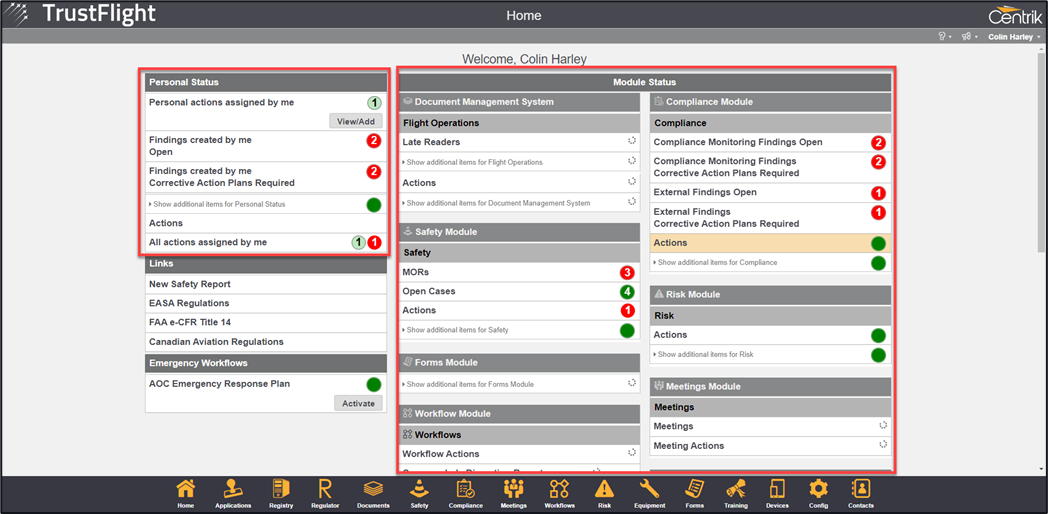Expand additional items for Compliance
This screenshot has width=1048, height=514.
717,263
